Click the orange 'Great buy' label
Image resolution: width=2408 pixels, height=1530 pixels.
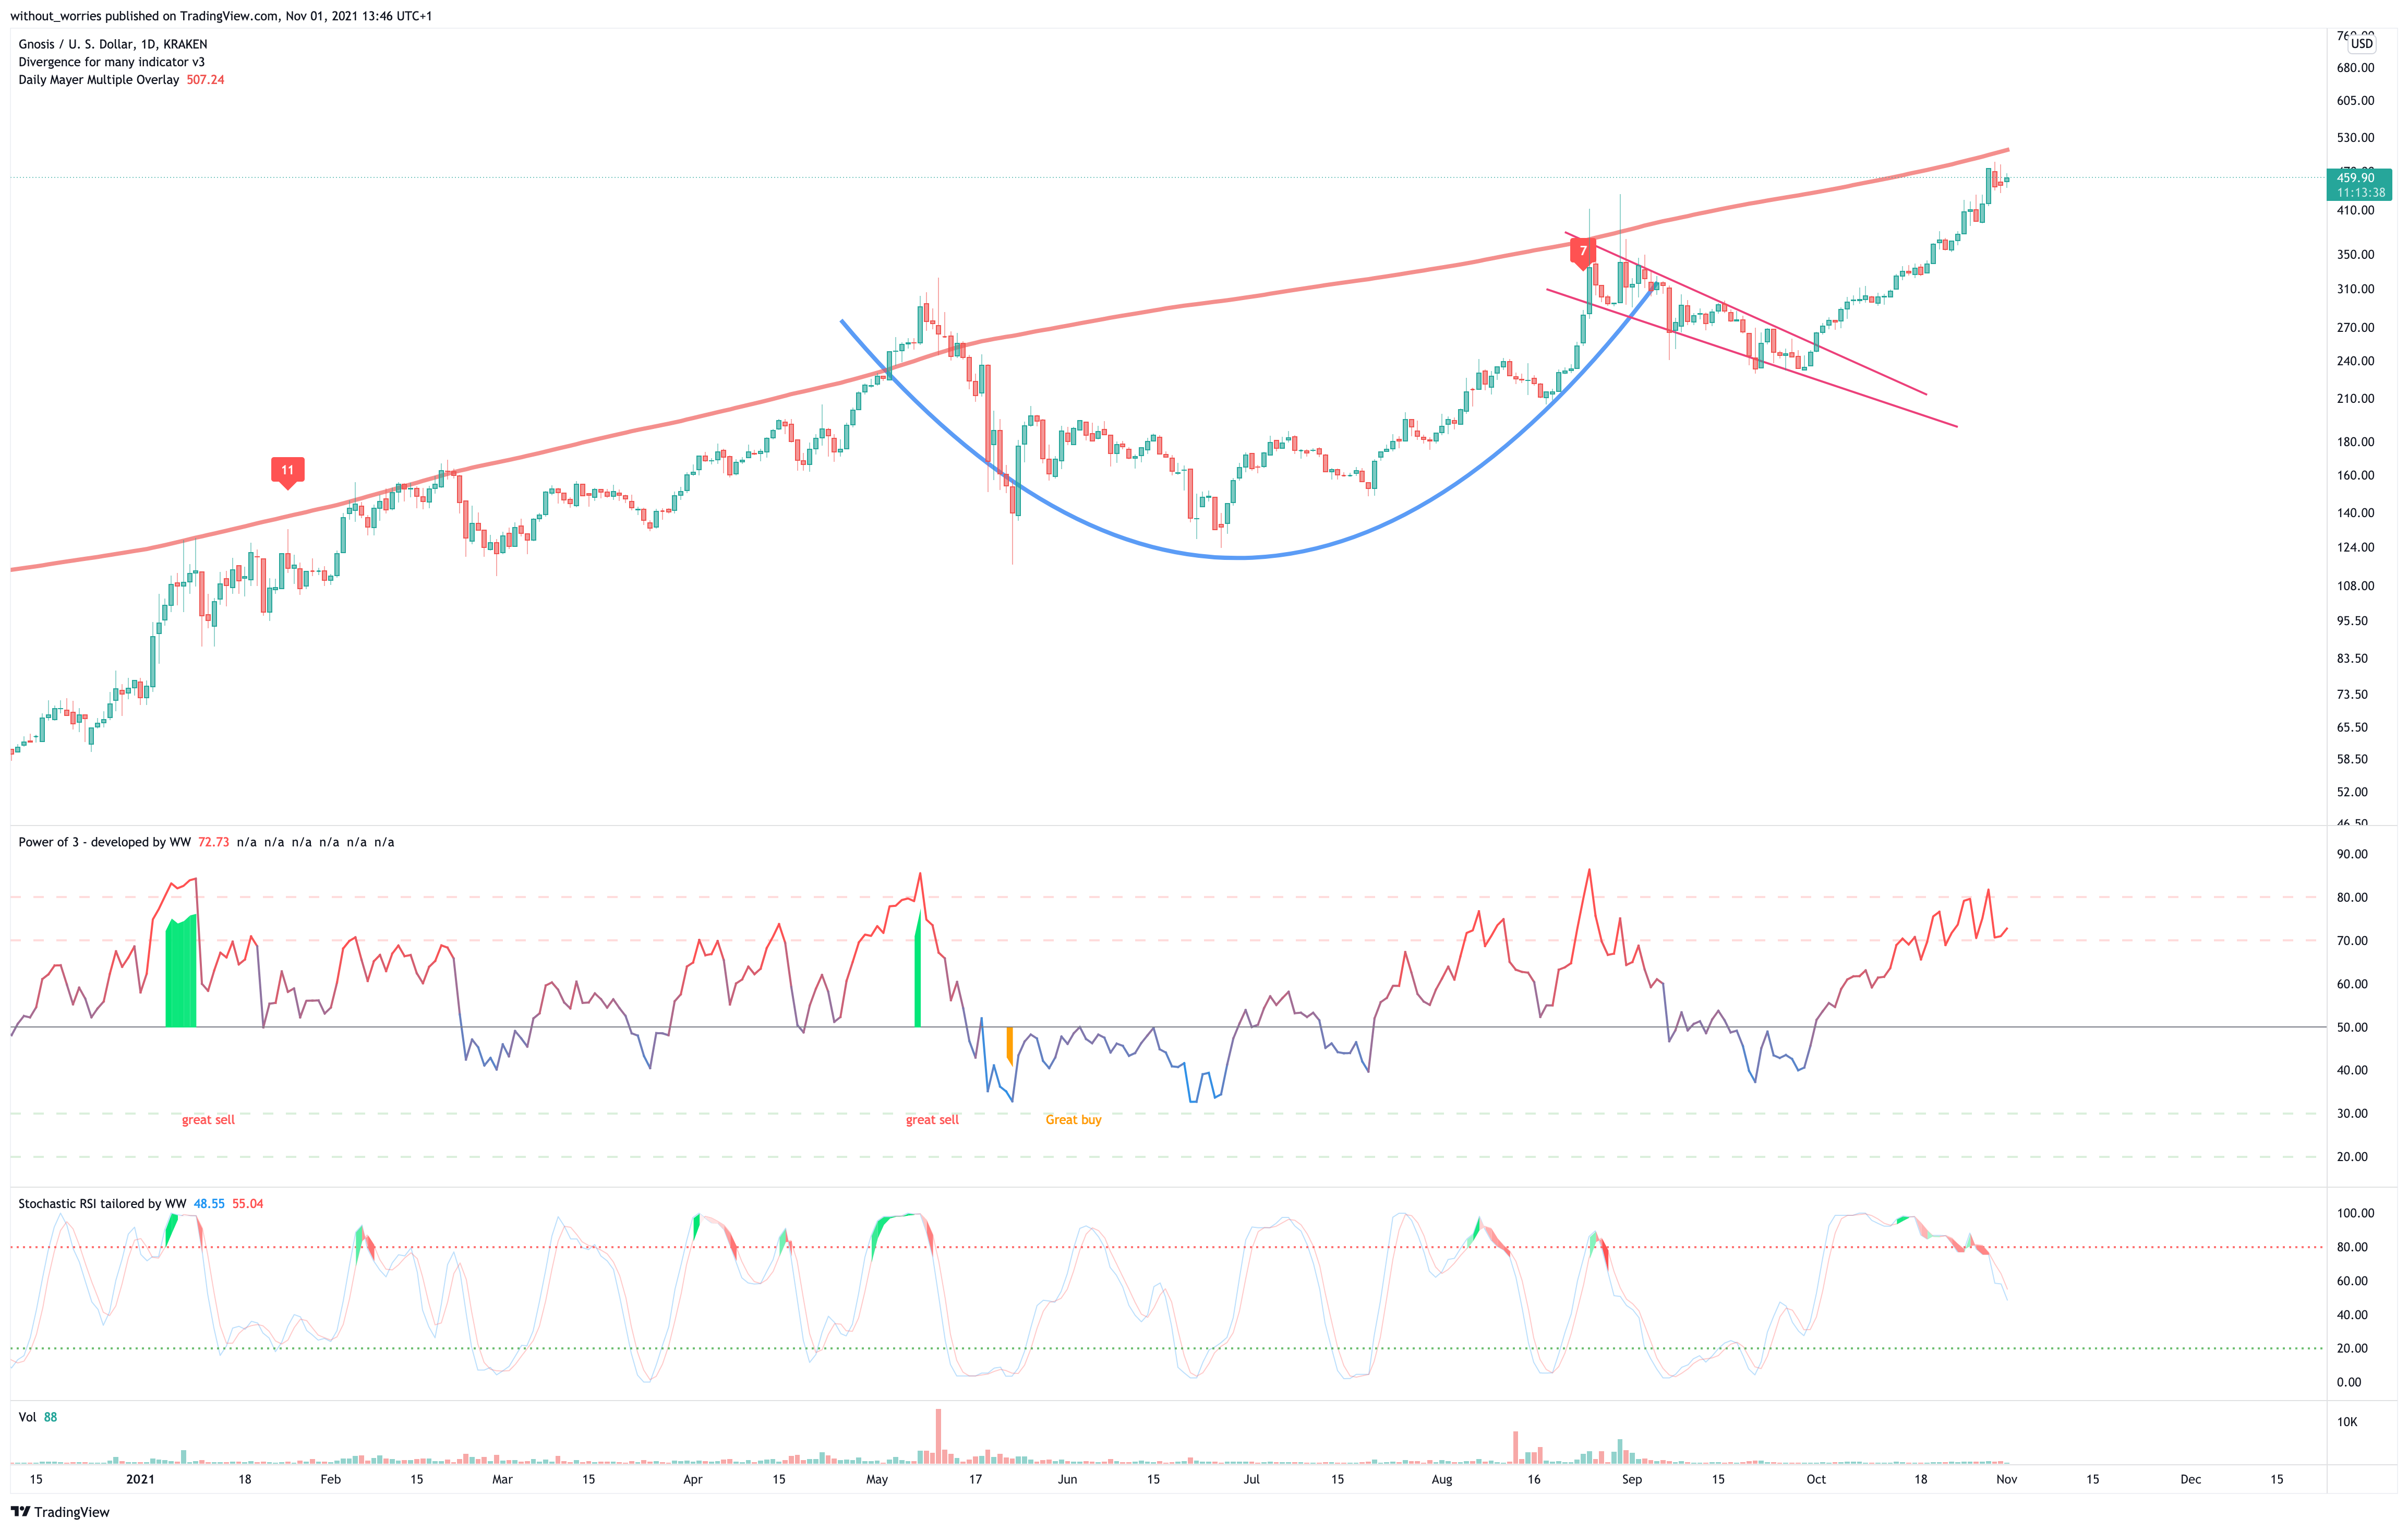[x=1073, y=1119]
